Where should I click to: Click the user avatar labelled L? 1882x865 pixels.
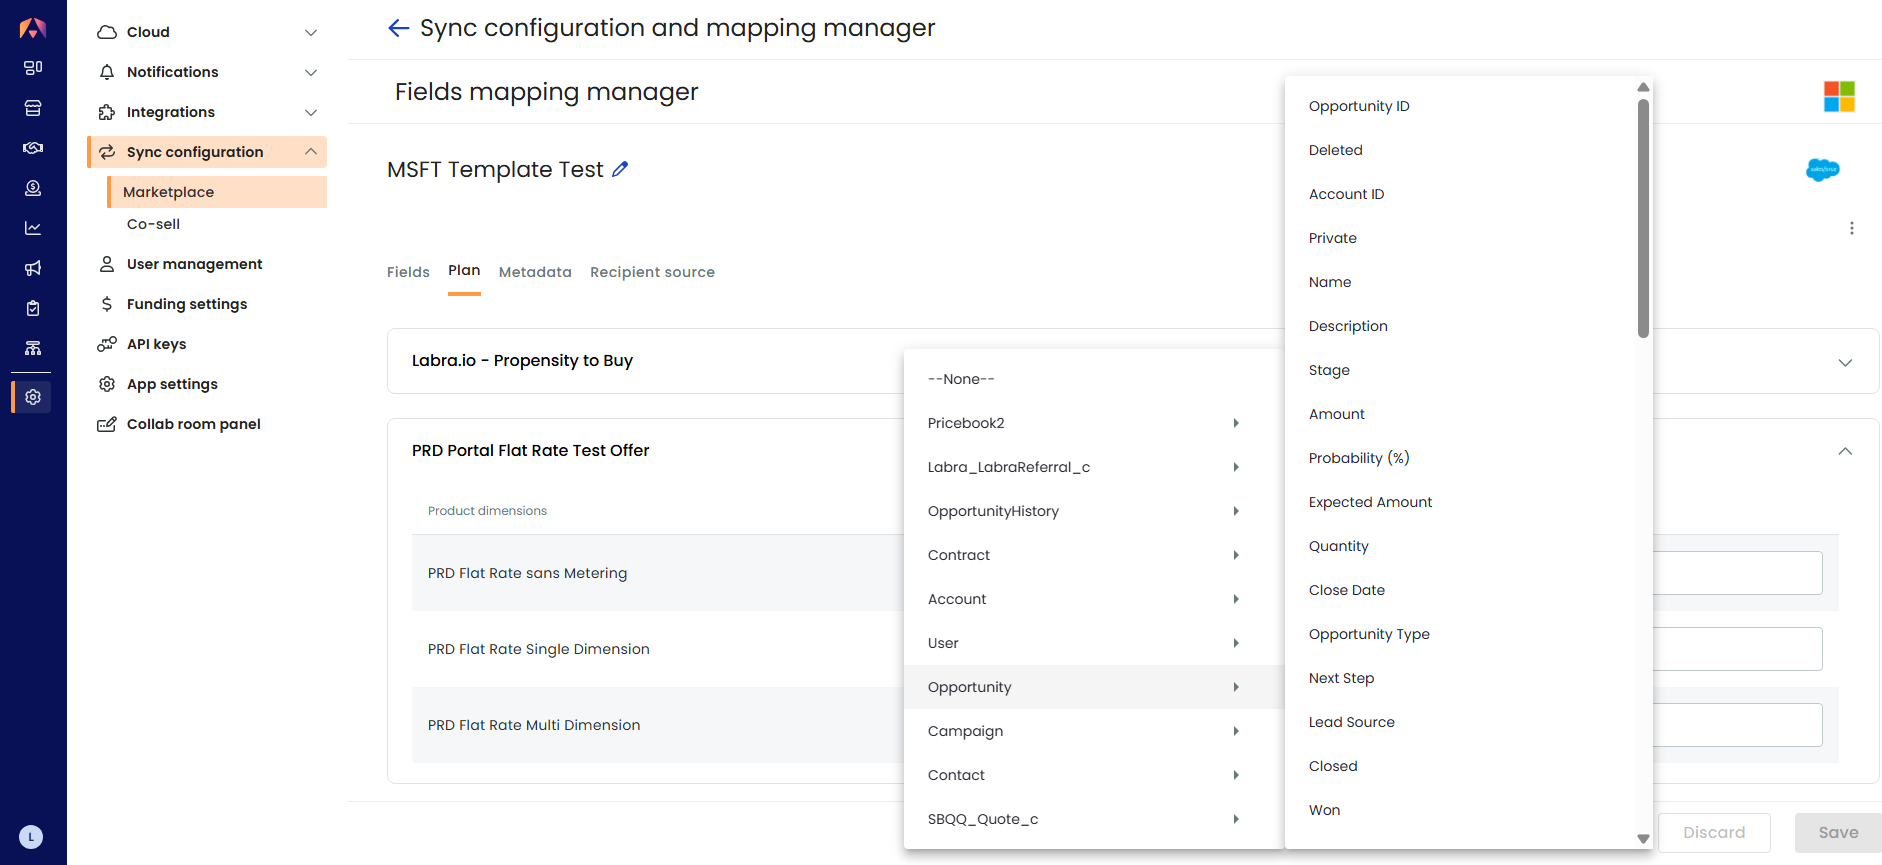point(31,837)
